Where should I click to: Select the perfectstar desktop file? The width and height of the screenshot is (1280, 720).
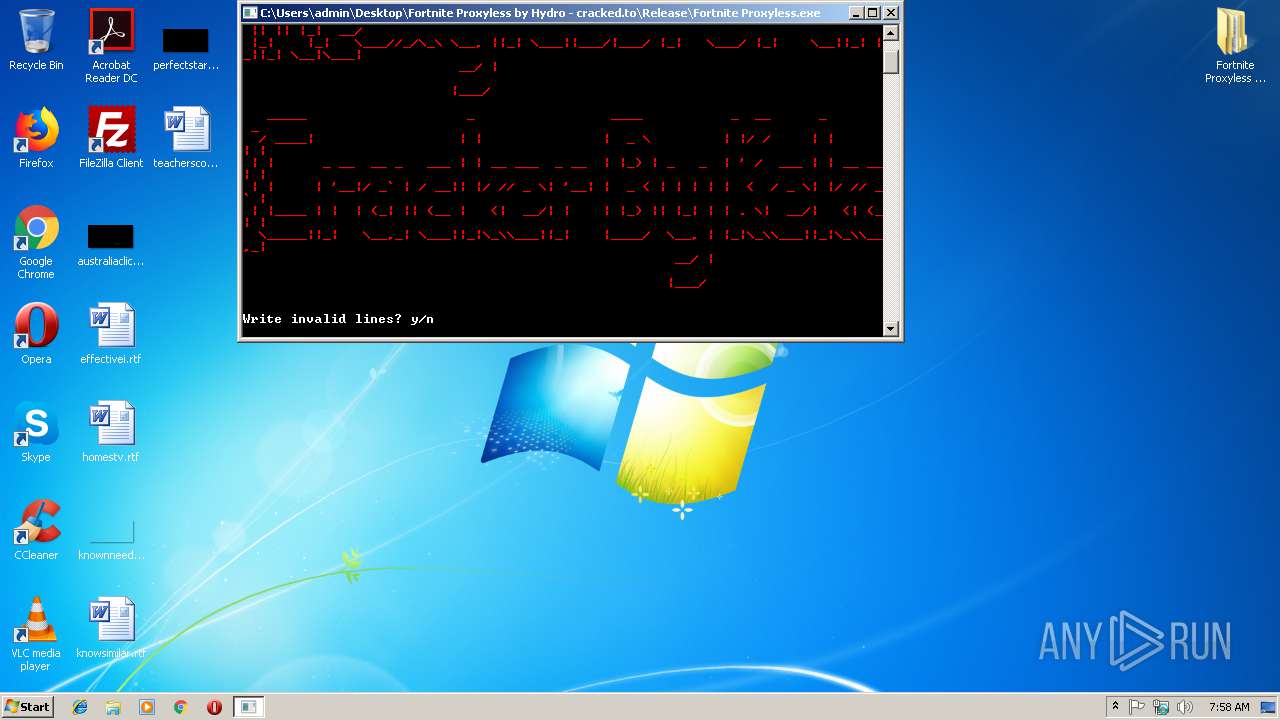[186, 48]
